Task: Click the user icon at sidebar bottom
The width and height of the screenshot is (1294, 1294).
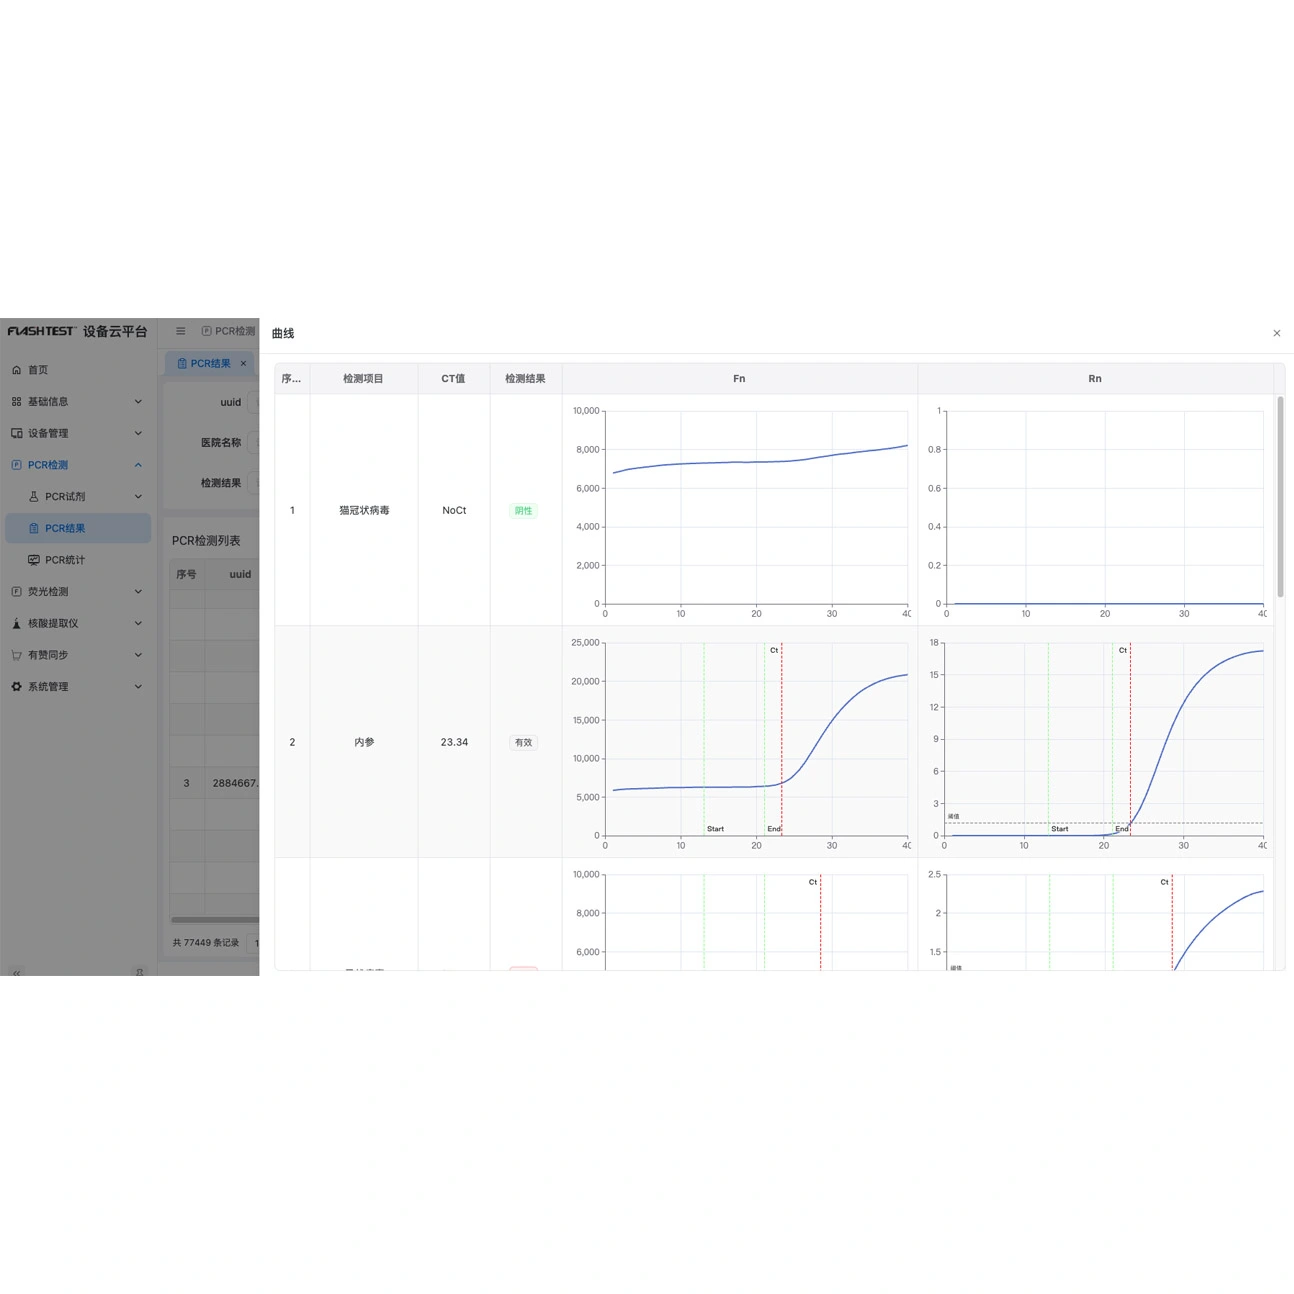Action: click(x=139, y=972)
